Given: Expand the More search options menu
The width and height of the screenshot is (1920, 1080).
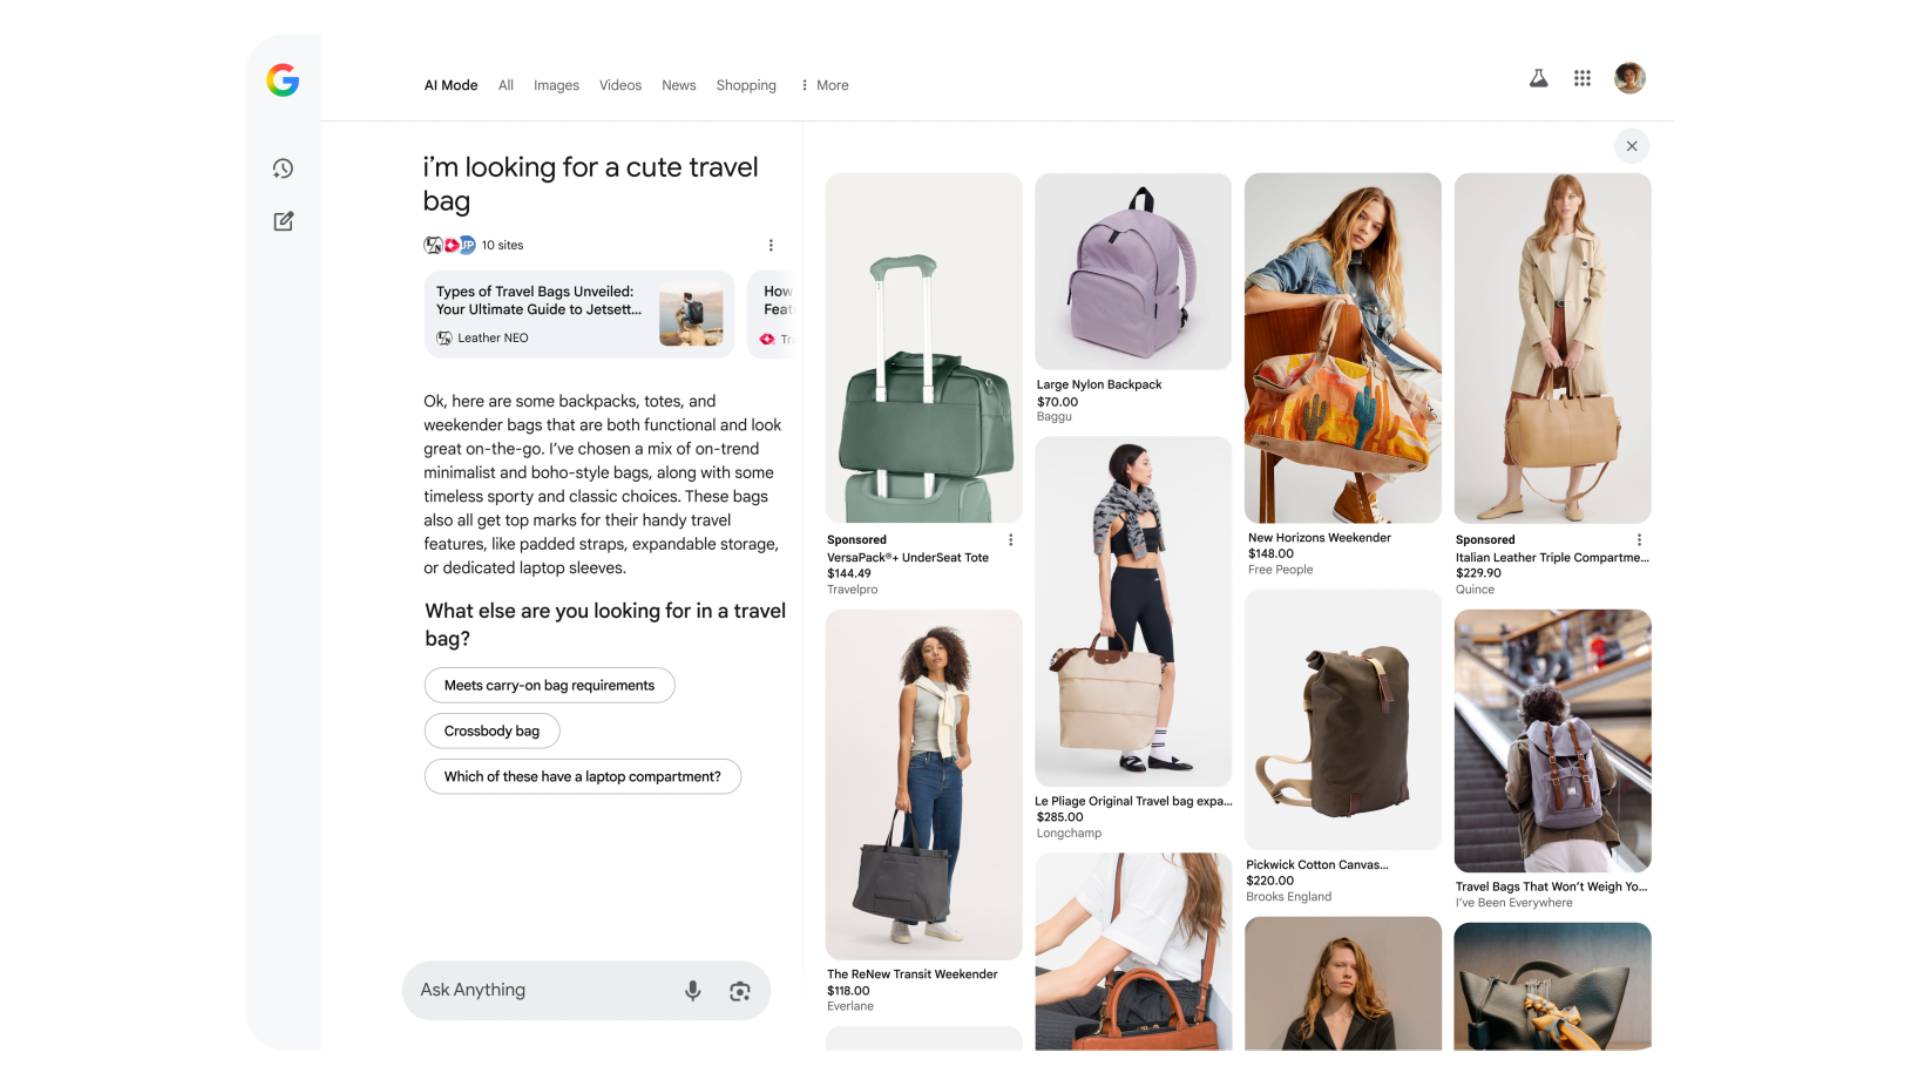Looking at the screenshot, I should (825, 86).
